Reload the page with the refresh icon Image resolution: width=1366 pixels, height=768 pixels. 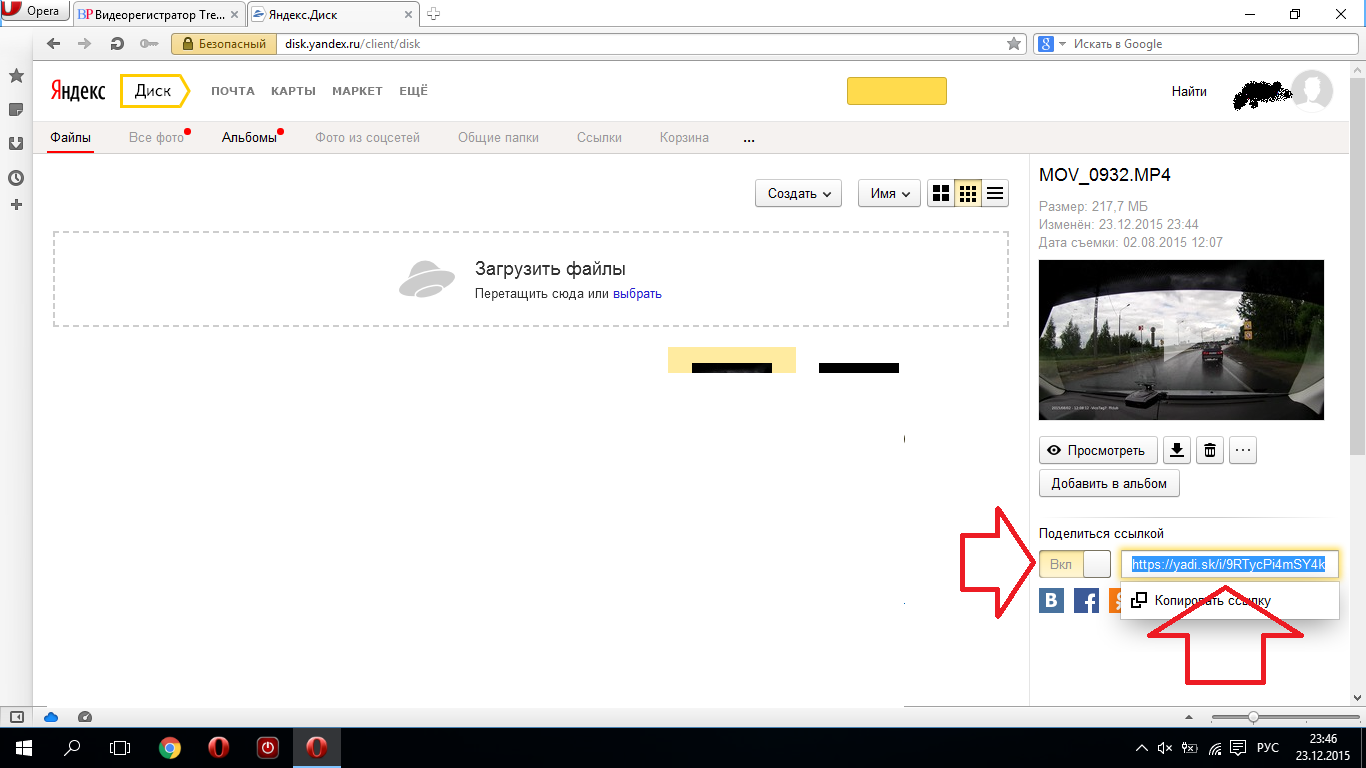click(x=117, y=44)
